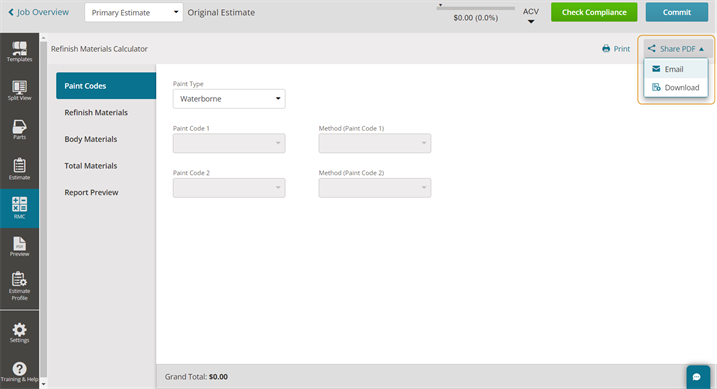
Task: Open the Paint Type Waterborne dropdown
Action: click(229, 99)
